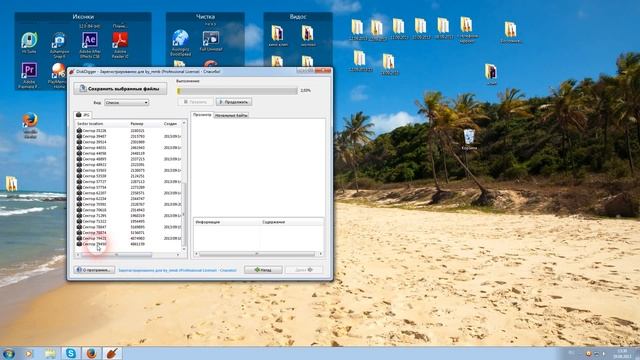Click the Пауза button
Screen dimensions: 640x360
(196, 102)
